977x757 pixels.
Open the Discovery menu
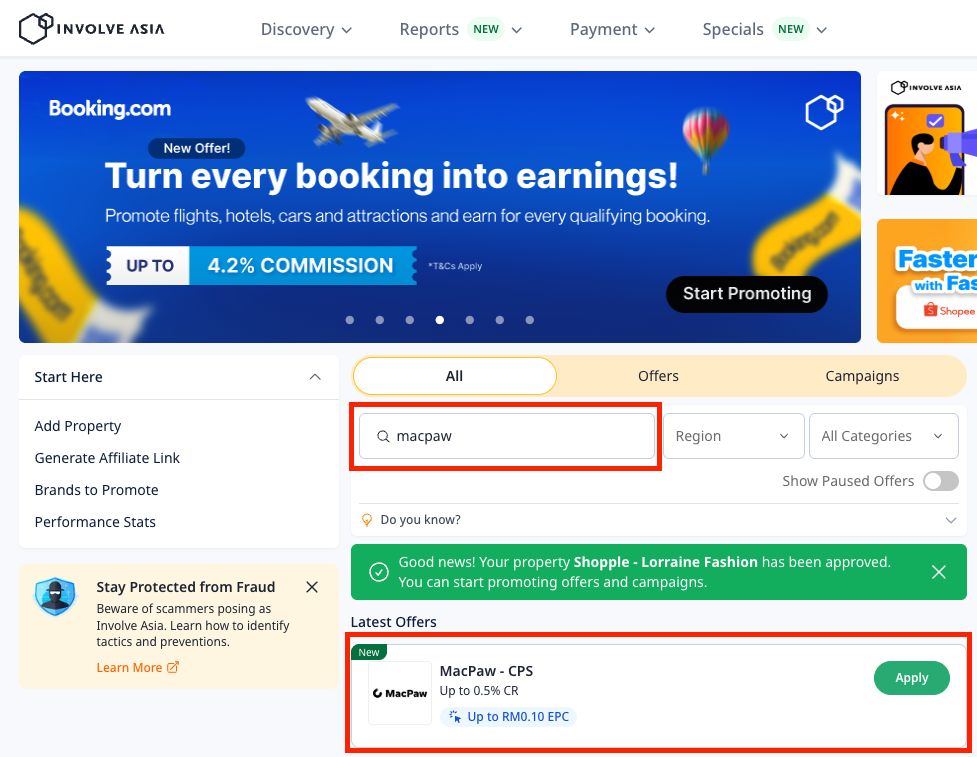pyautogui.click(x=306, y=29)
